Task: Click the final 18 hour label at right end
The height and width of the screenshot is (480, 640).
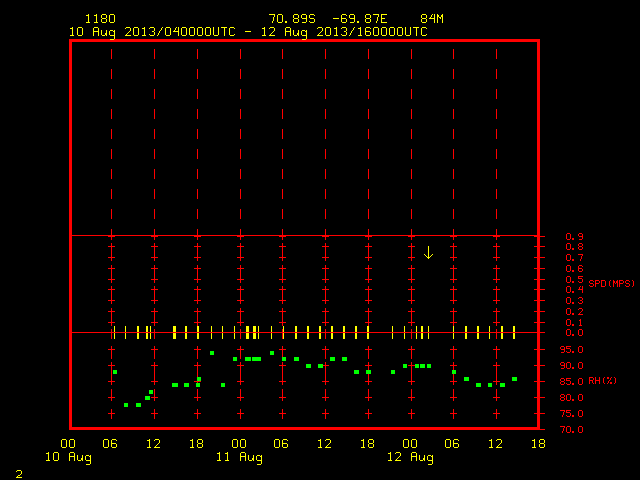Action: [538, 444]
